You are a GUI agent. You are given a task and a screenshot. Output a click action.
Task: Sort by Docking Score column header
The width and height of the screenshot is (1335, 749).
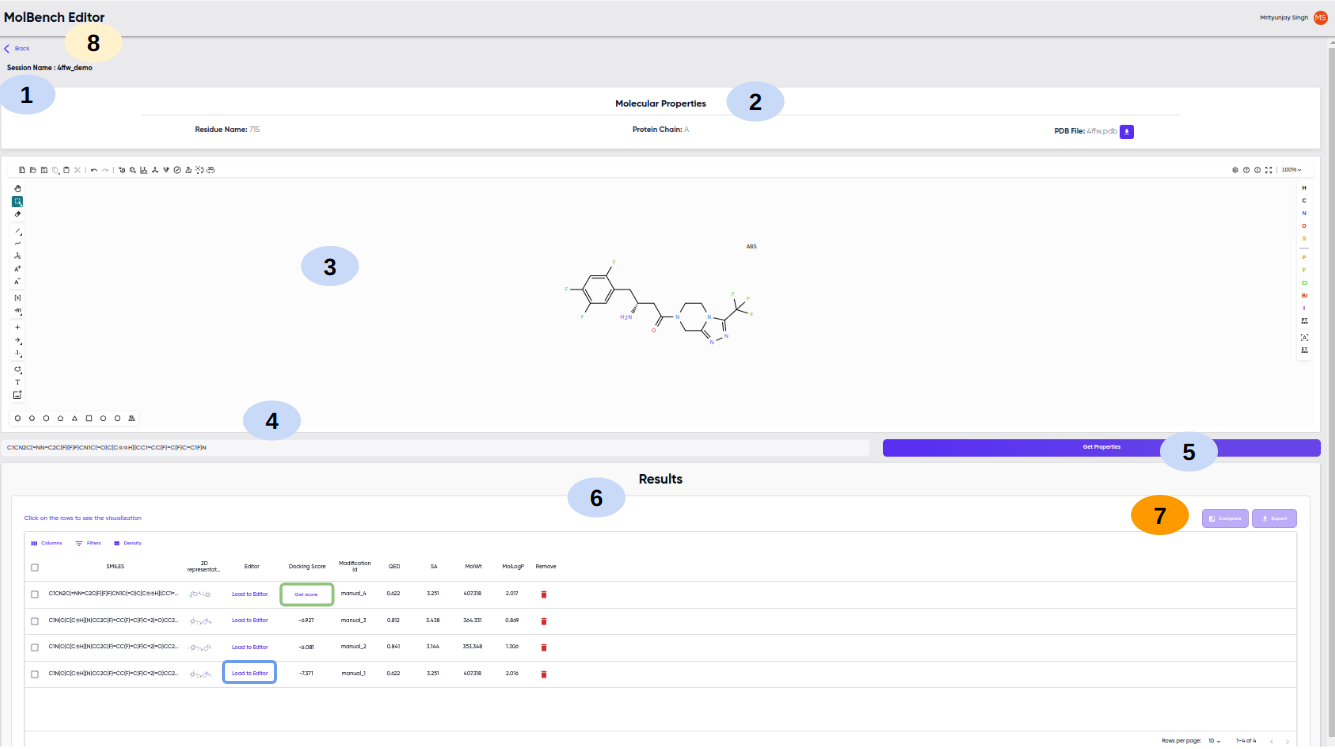[x=307, y=567]
